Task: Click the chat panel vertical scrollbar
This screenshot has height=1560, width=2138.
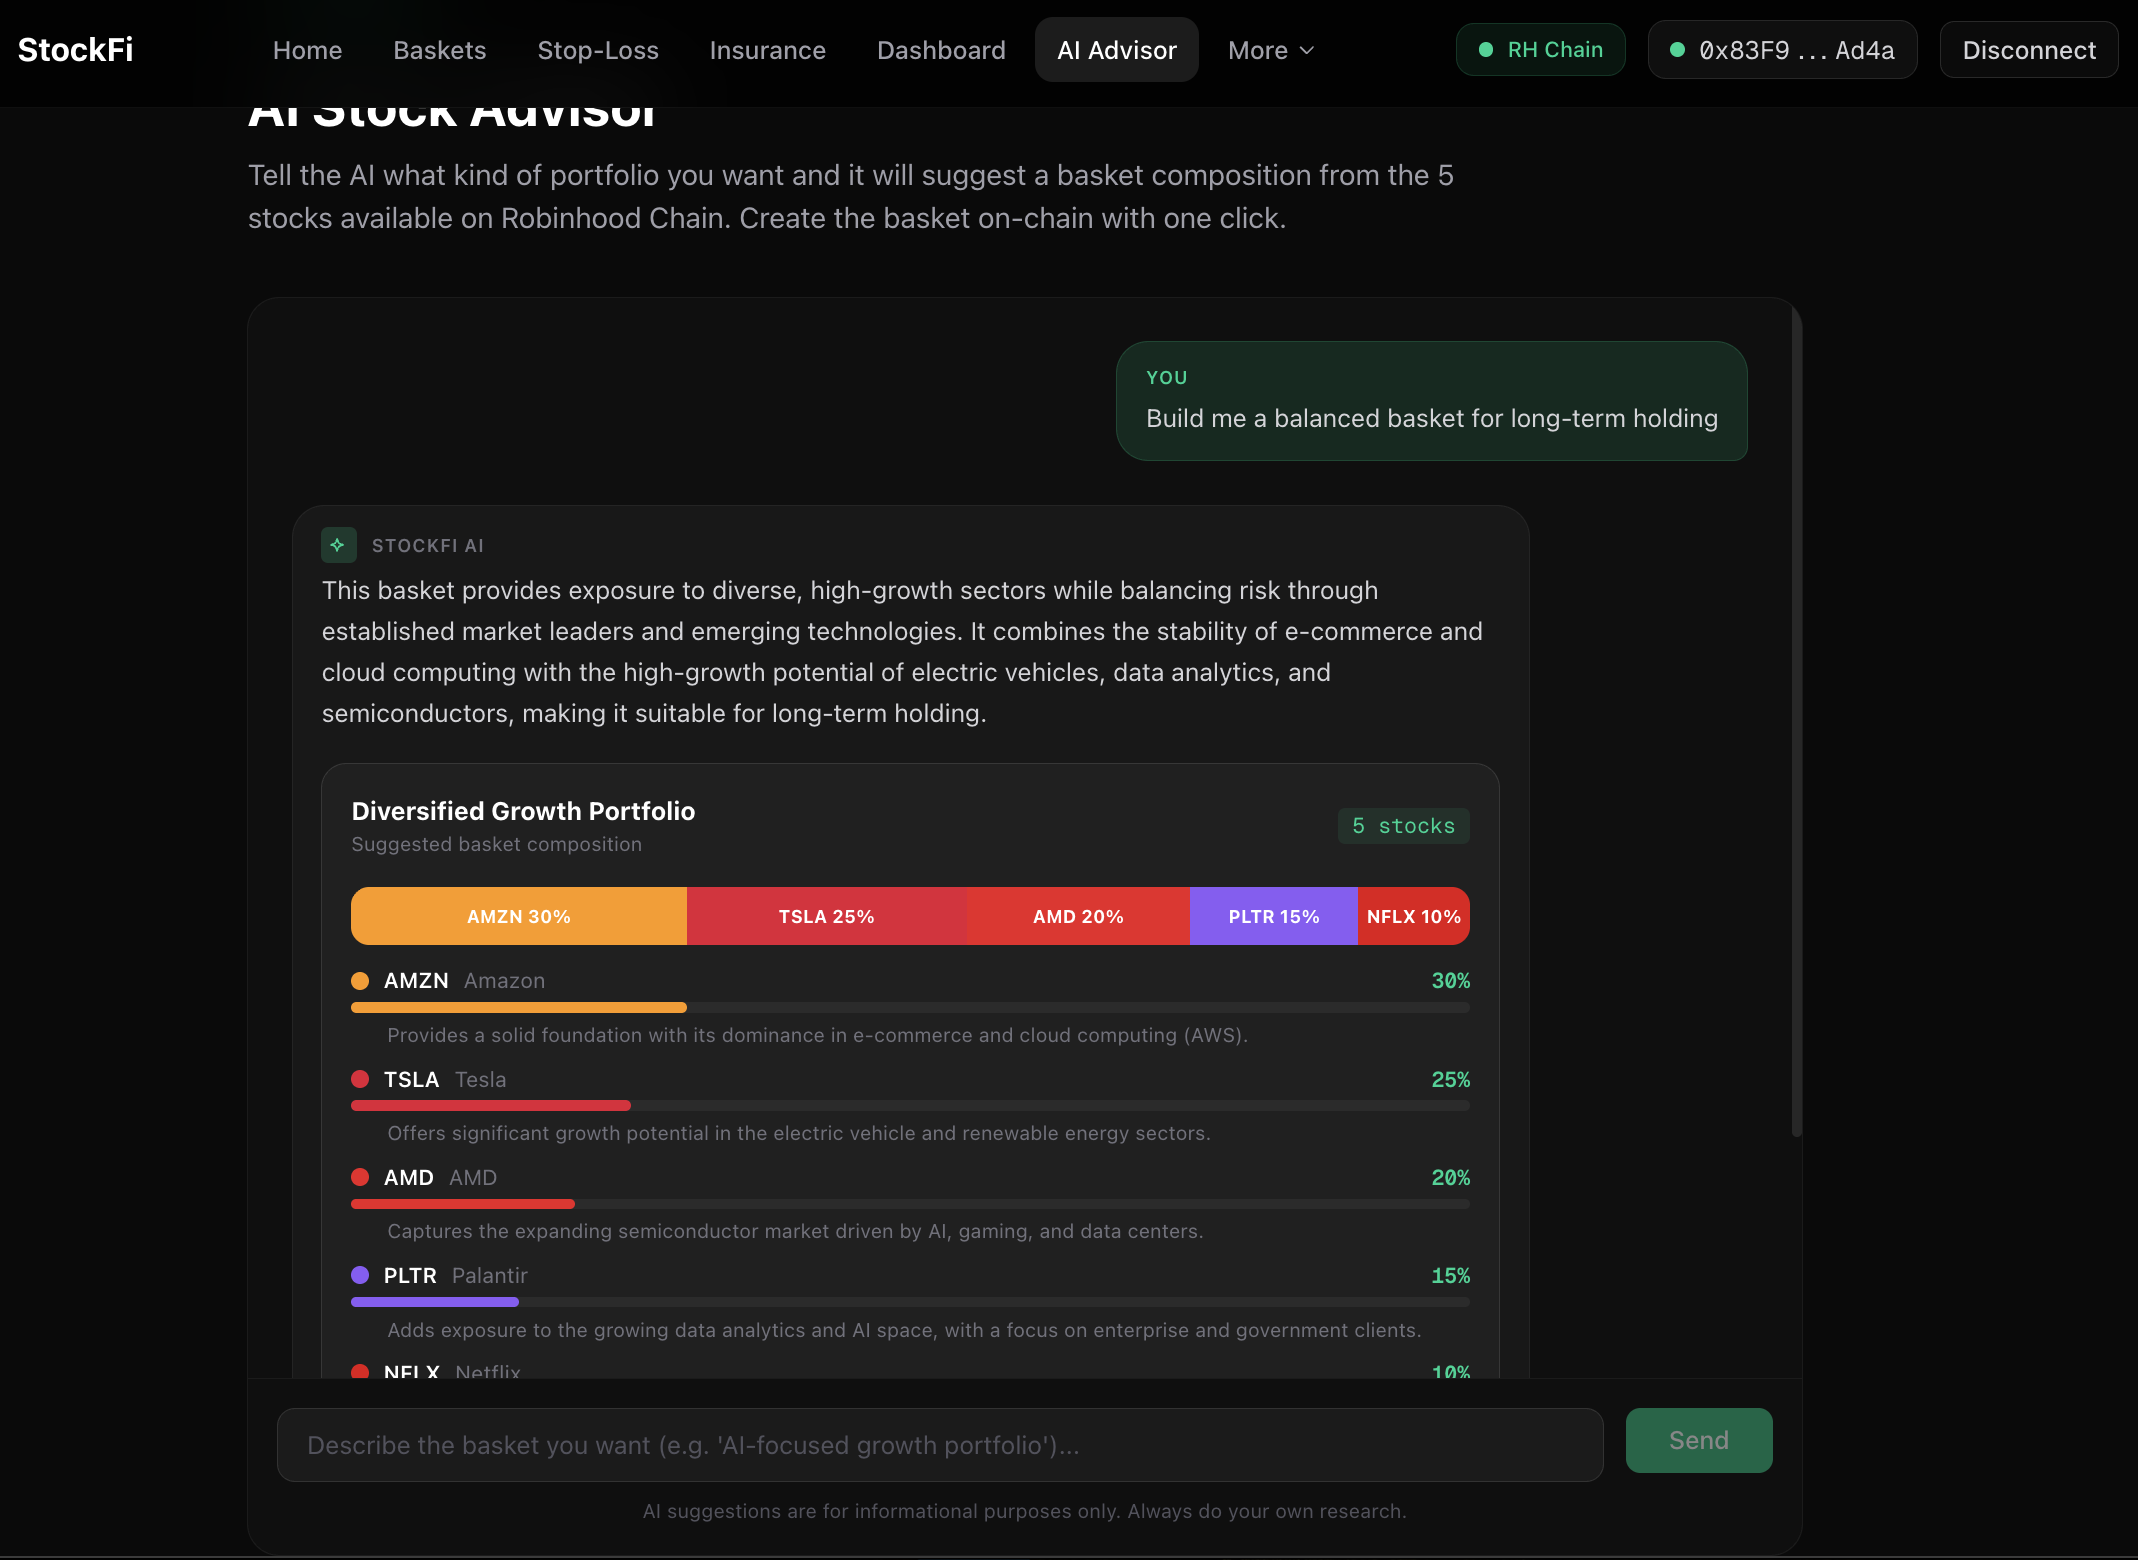Action: 1796,720
